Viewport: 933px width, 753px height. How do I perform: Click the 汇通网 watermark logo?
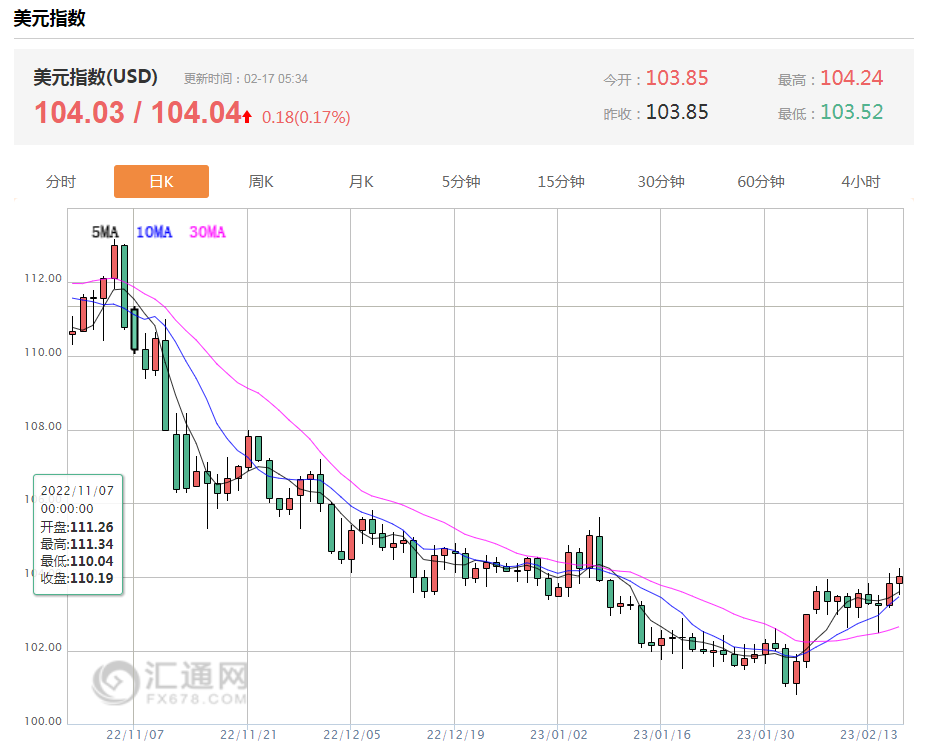click(x=170, y=681)
